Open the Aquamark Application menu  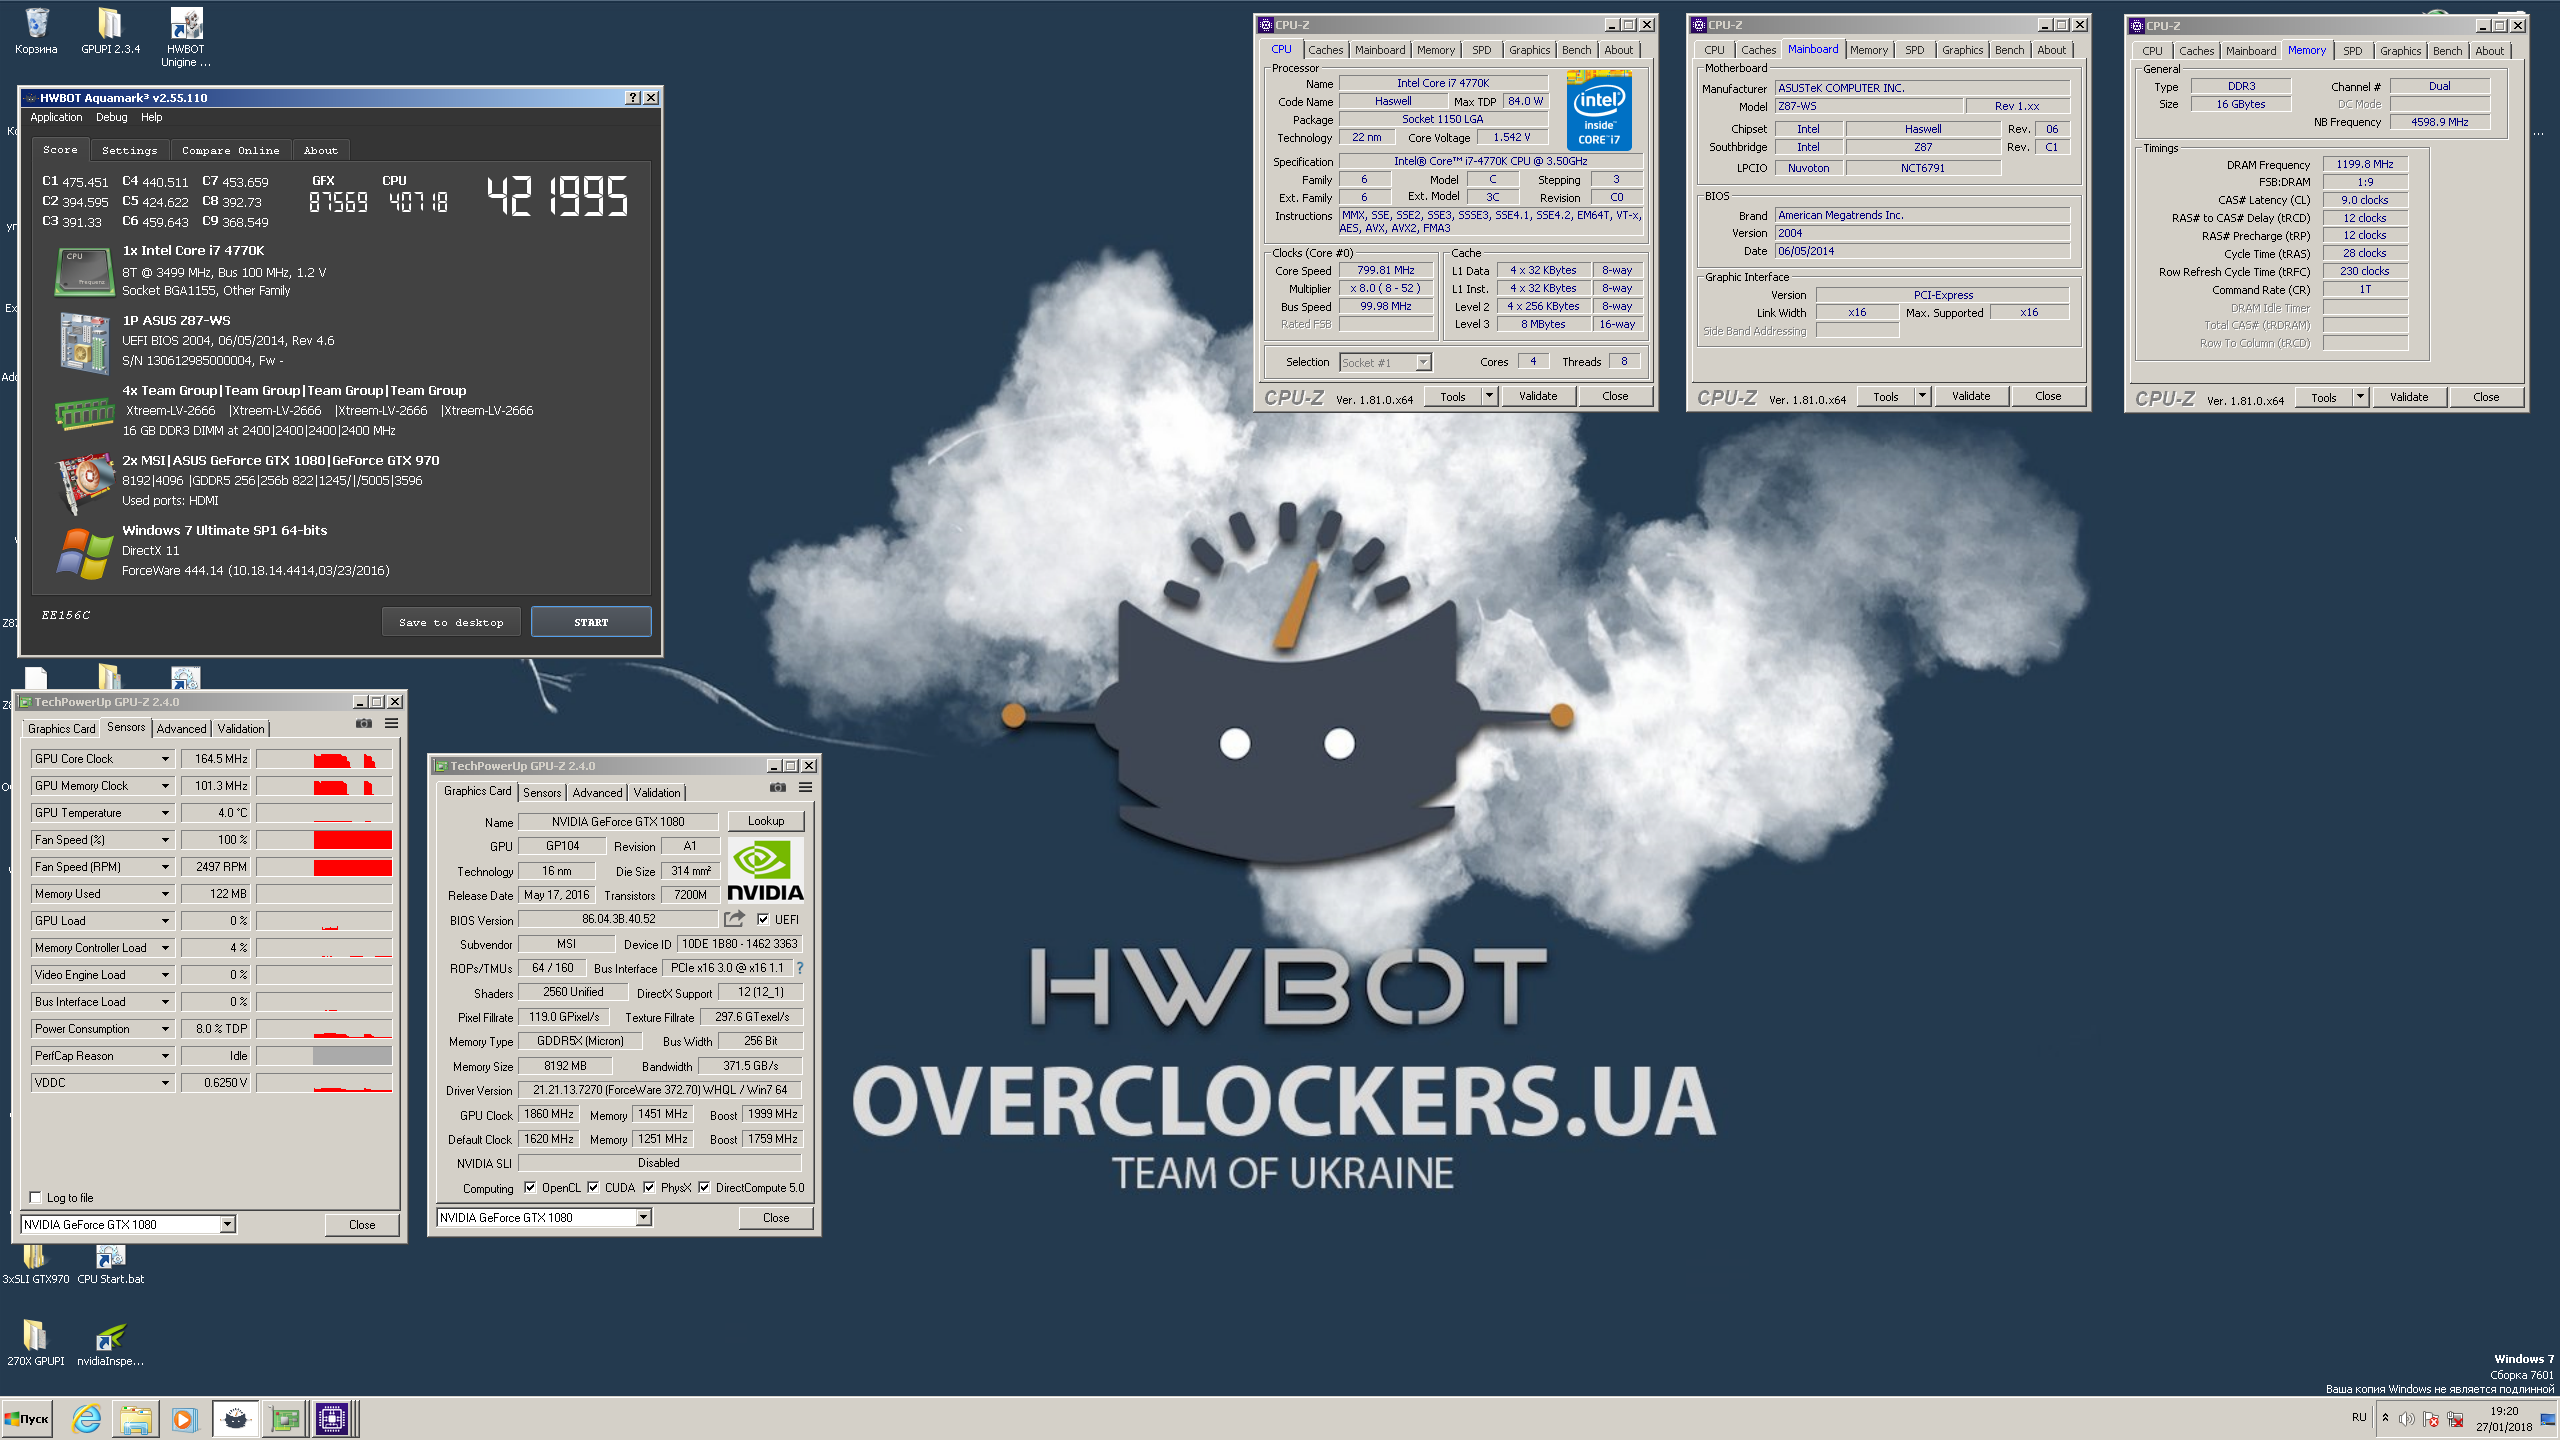pos(56,117)
